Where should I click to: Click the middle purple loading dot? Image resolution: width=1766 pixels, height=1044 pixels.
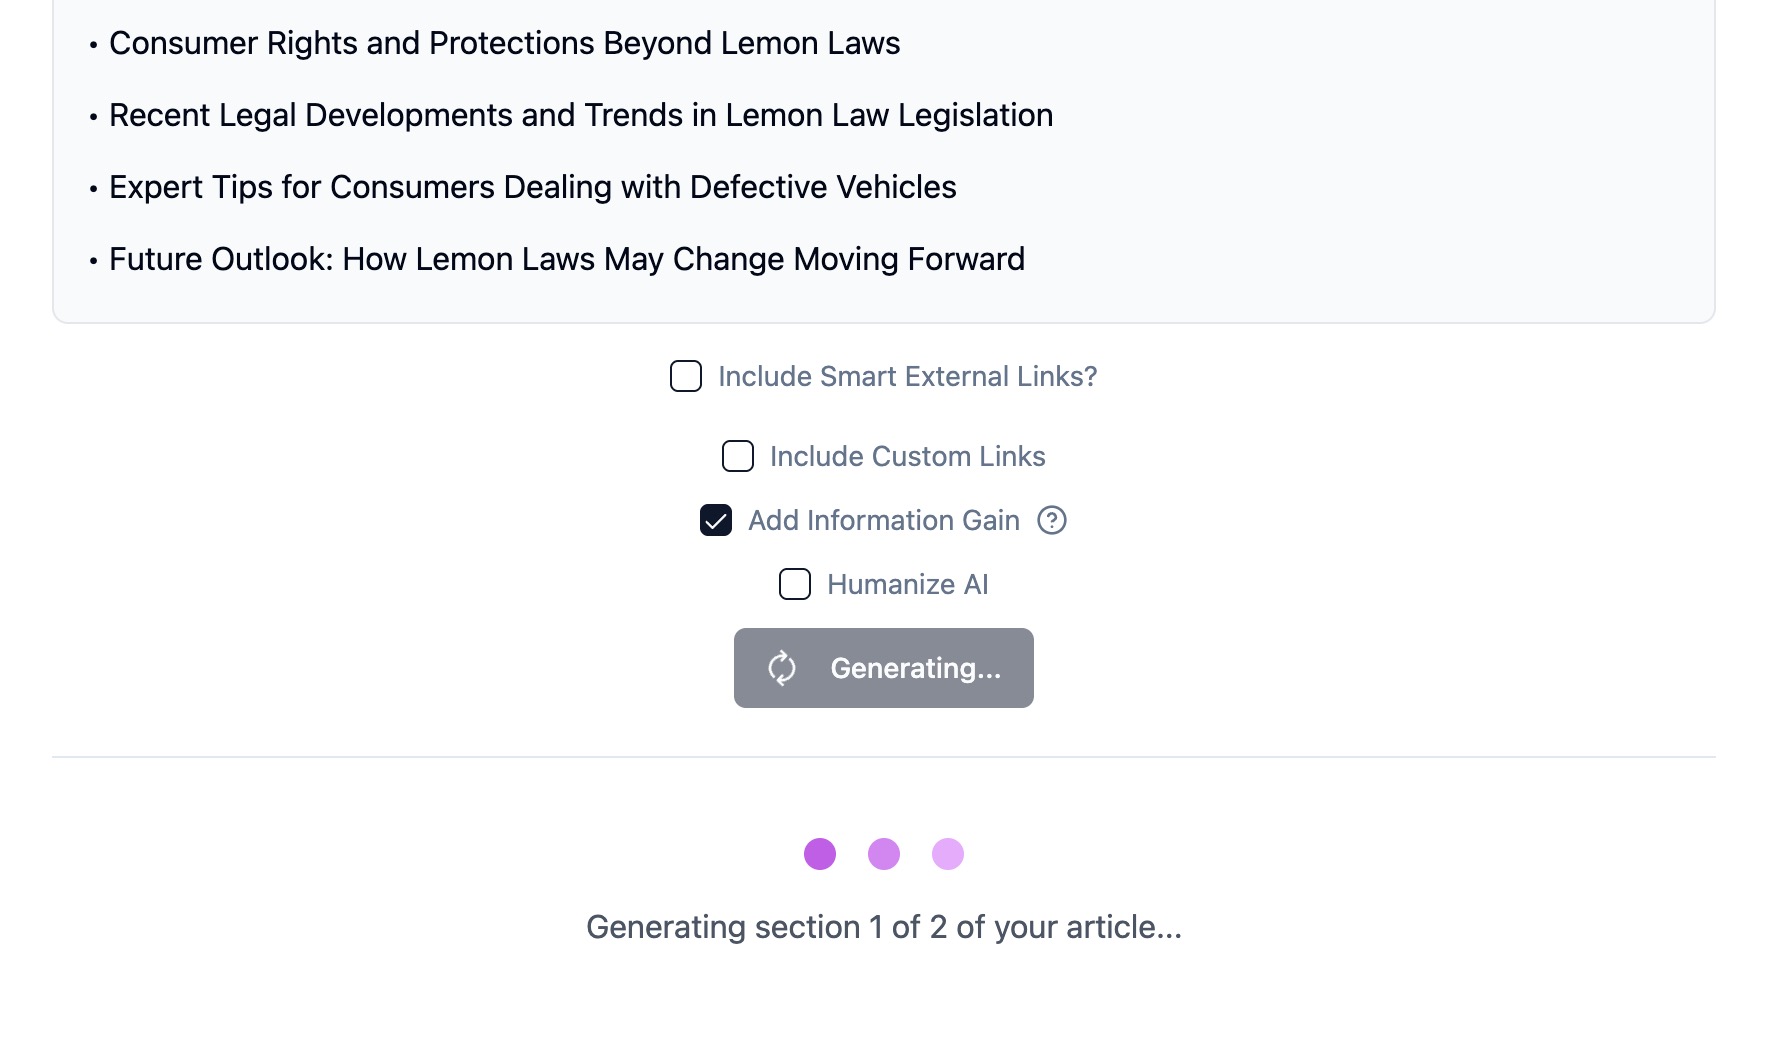[x=884, y=854]
